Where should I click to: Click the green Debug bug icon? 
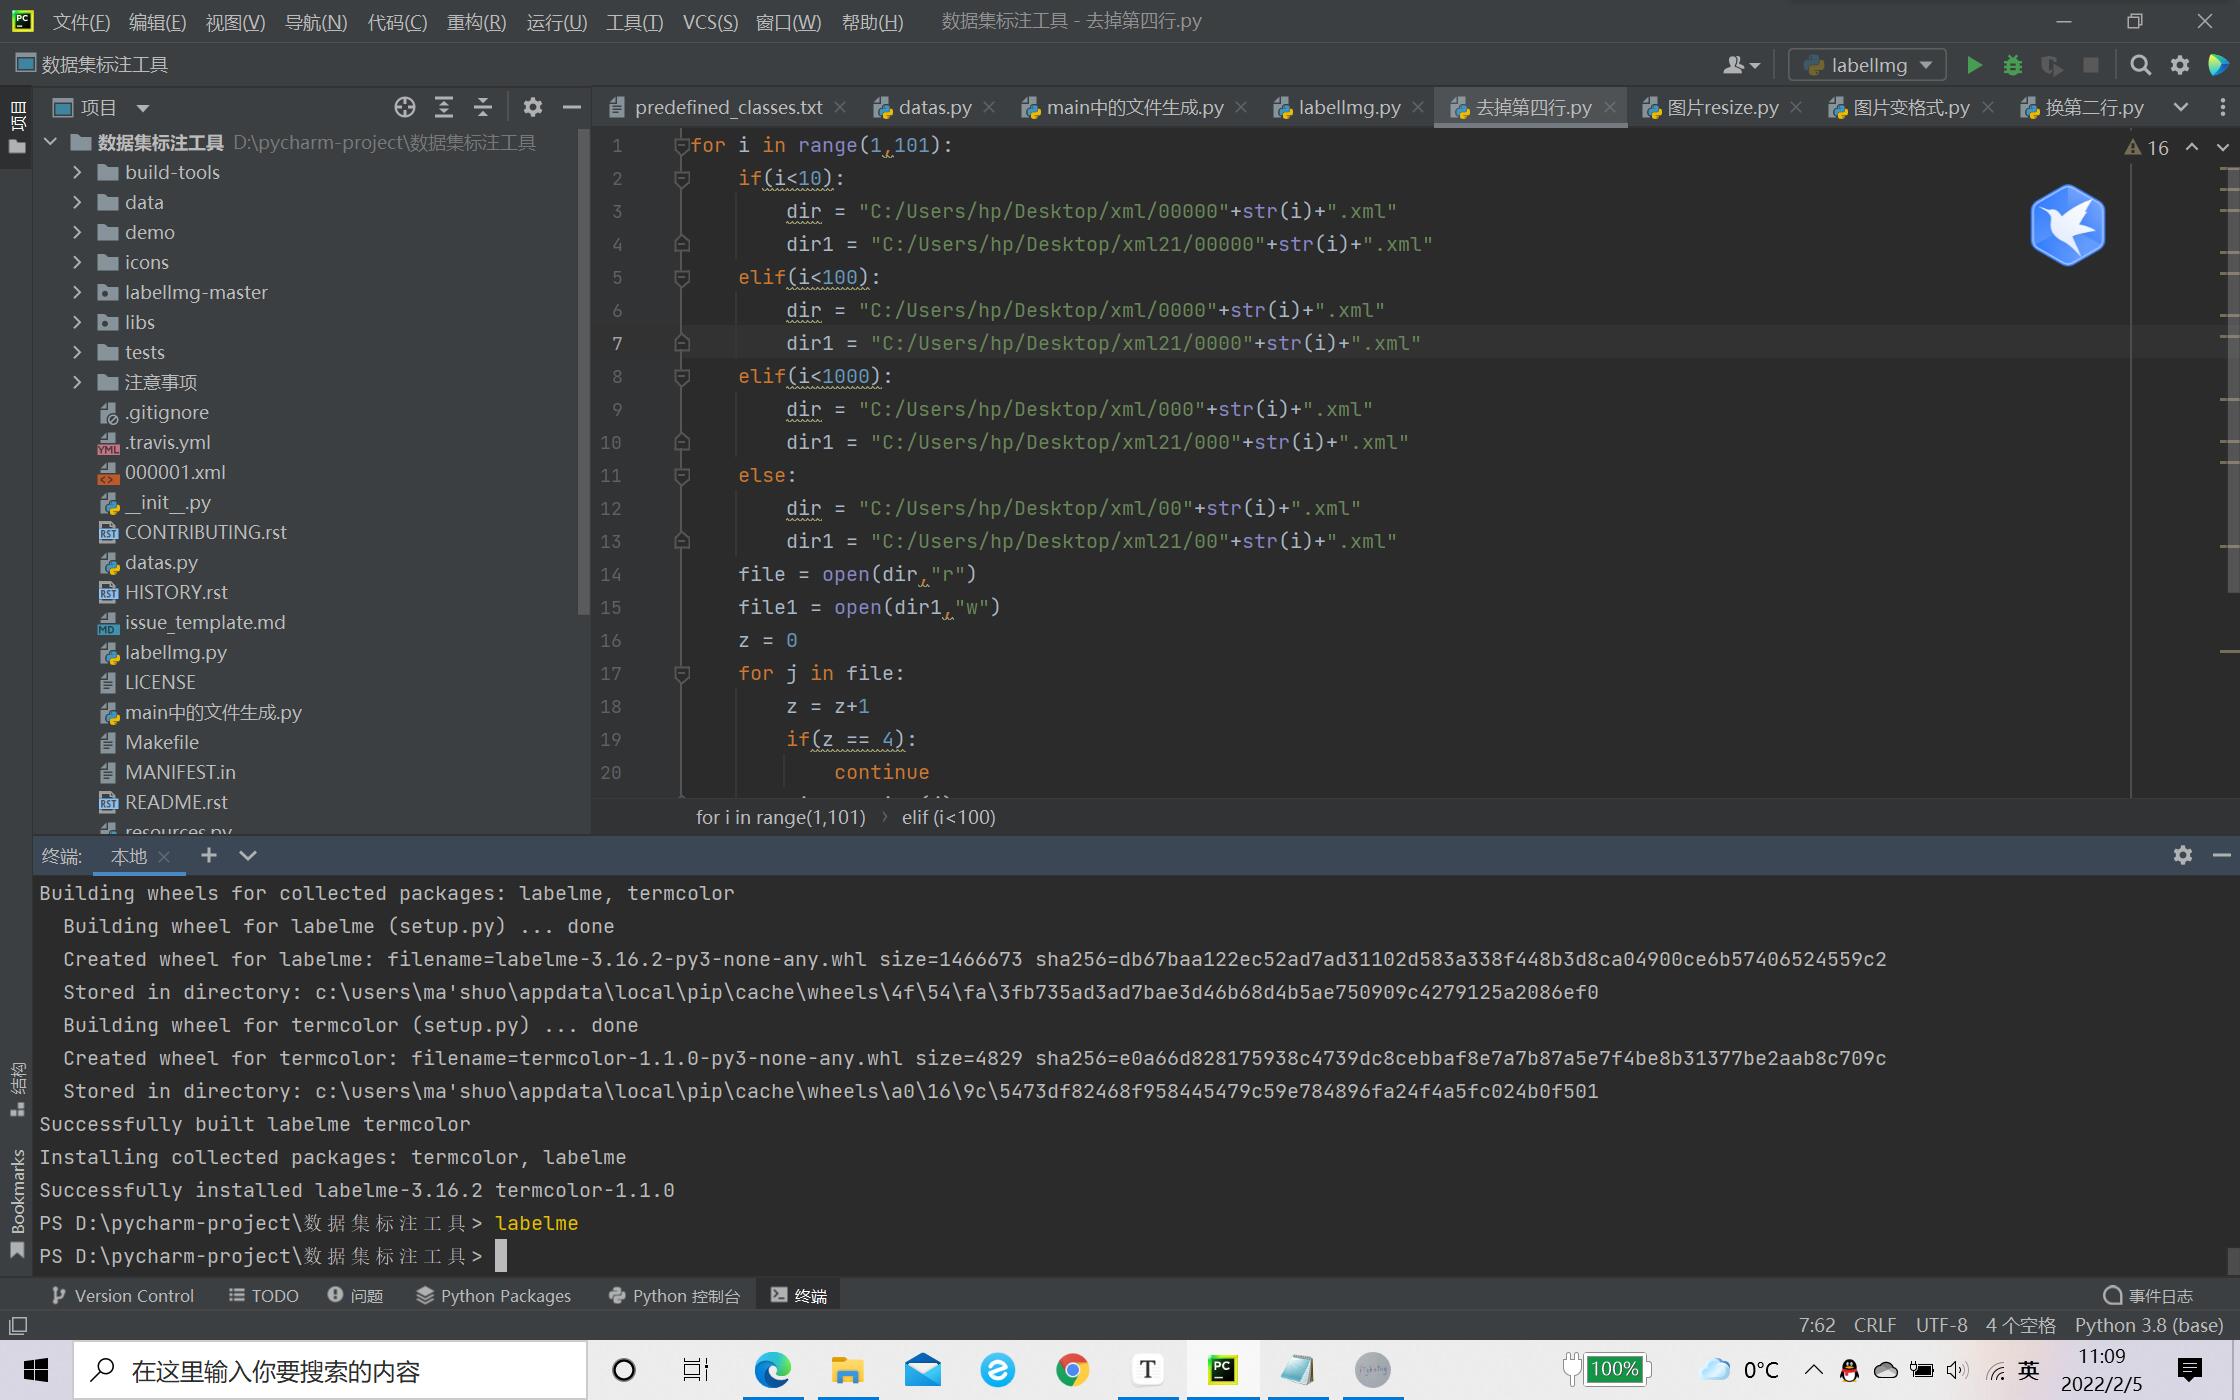tap(2013, 65)
